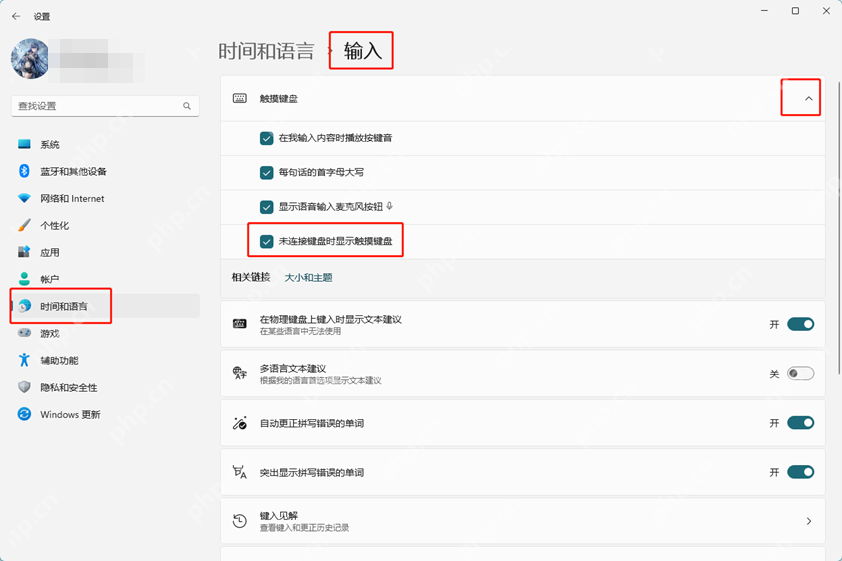This screenshot has width=842, height=561.
Task: Disable 自动更正拼写错误的单词 toggle
Action: click(x=801, y=423)
